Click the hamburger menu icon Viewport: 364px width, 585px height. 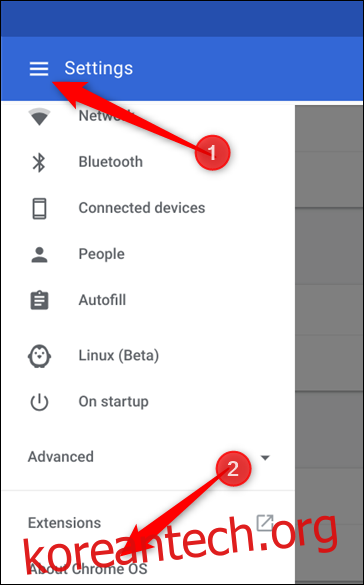pos(39,69)
